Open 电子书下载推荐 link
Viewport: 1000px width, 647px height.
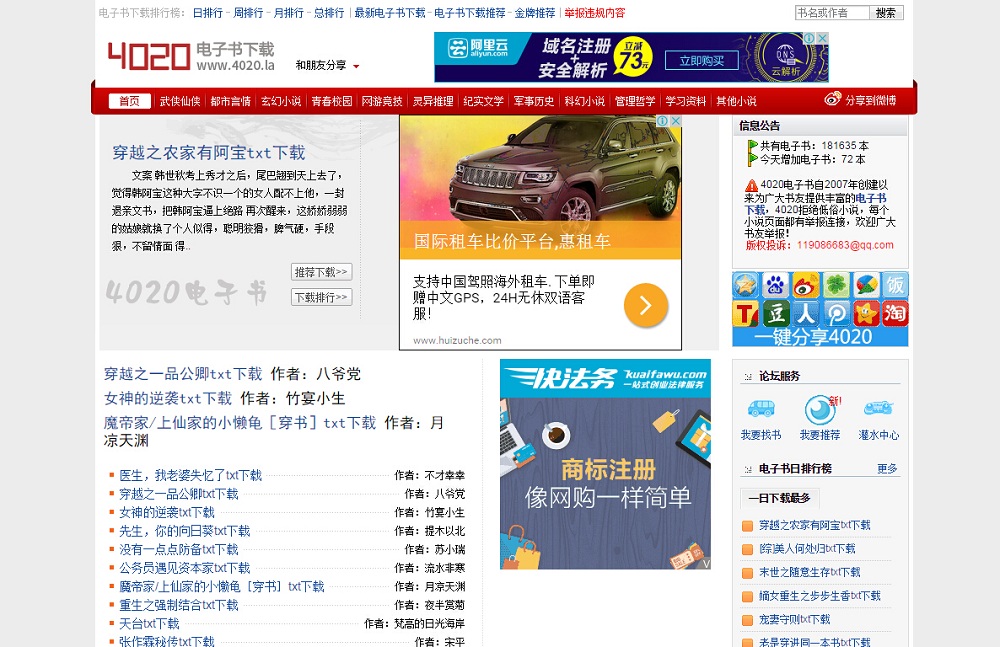click(469, 13)
